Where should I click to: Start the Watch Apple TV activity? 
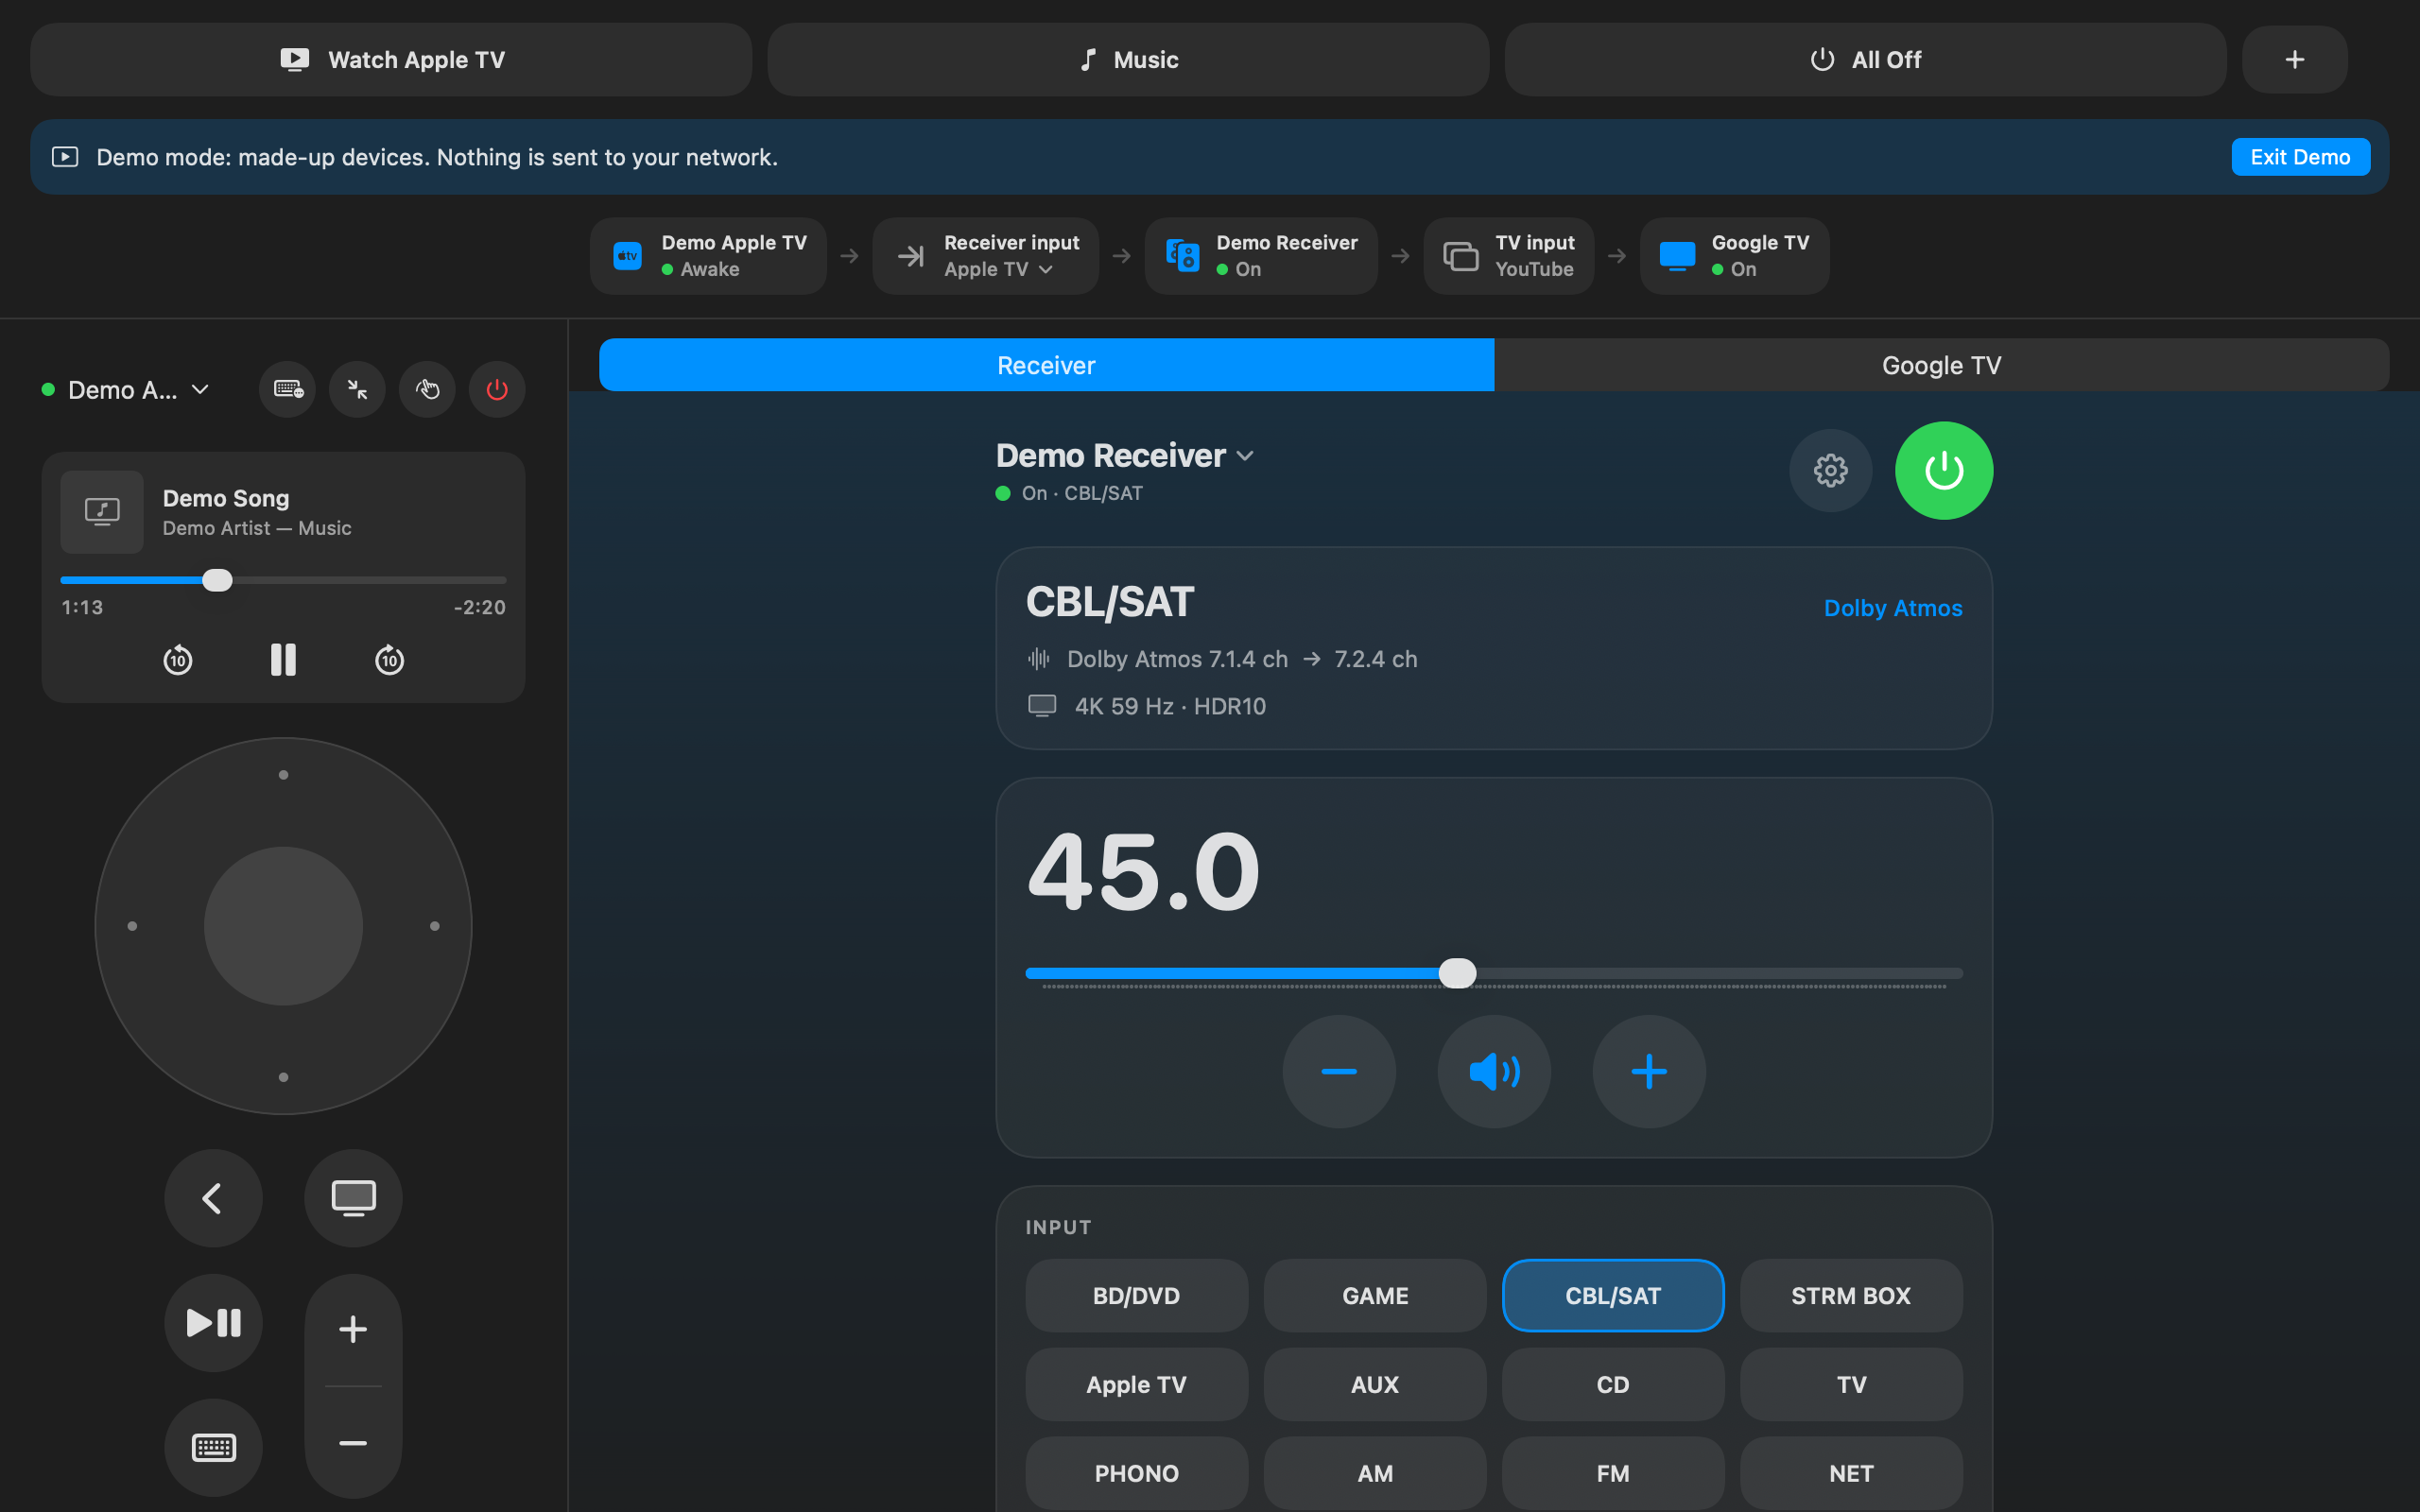pyautogui.click(x=391, y=60)
